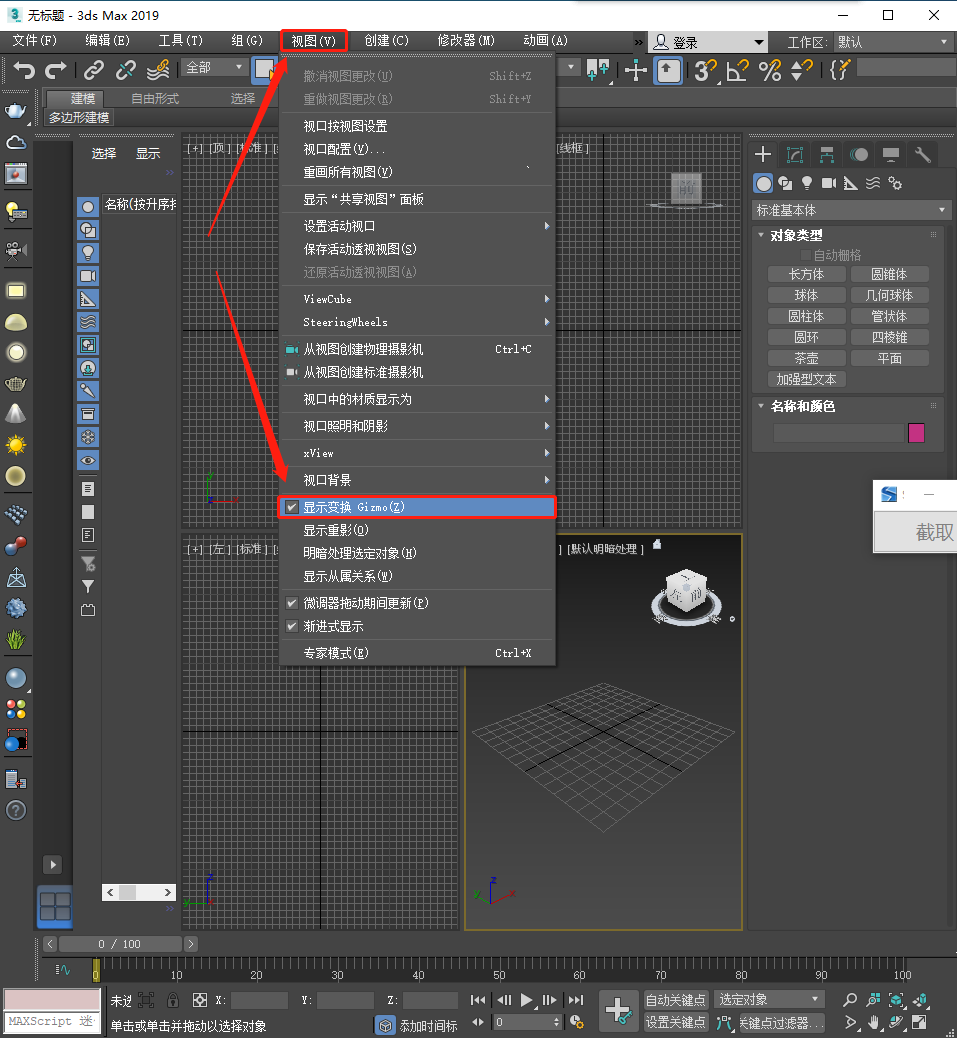Switch to the 自由形式 ribbon tab
Screen dimensions: 957x1038
click(155, 99)
